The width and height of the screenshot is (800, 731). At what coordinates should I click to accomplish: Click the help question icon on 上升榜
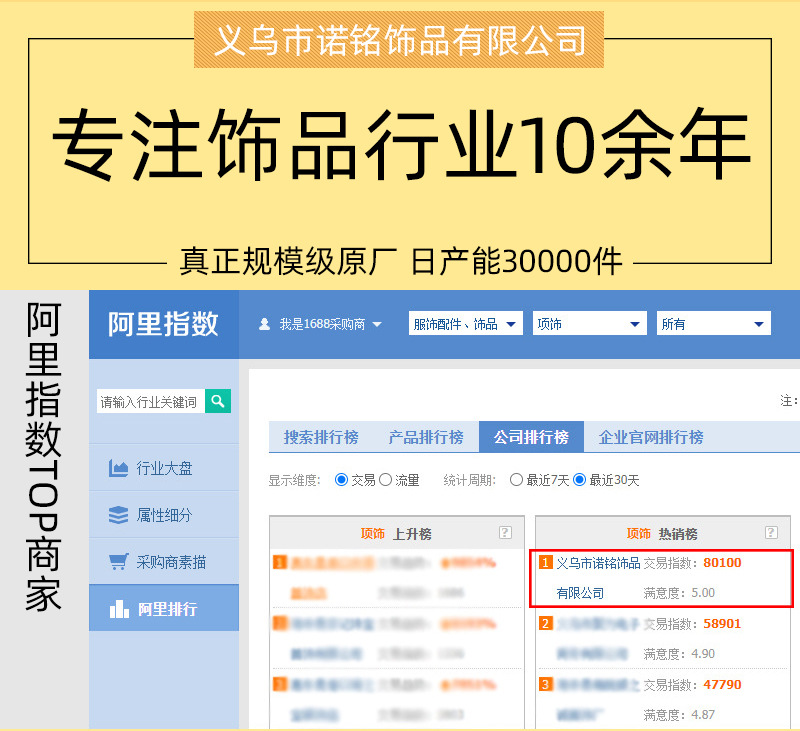pyautogui.click(x=505, y=533)
